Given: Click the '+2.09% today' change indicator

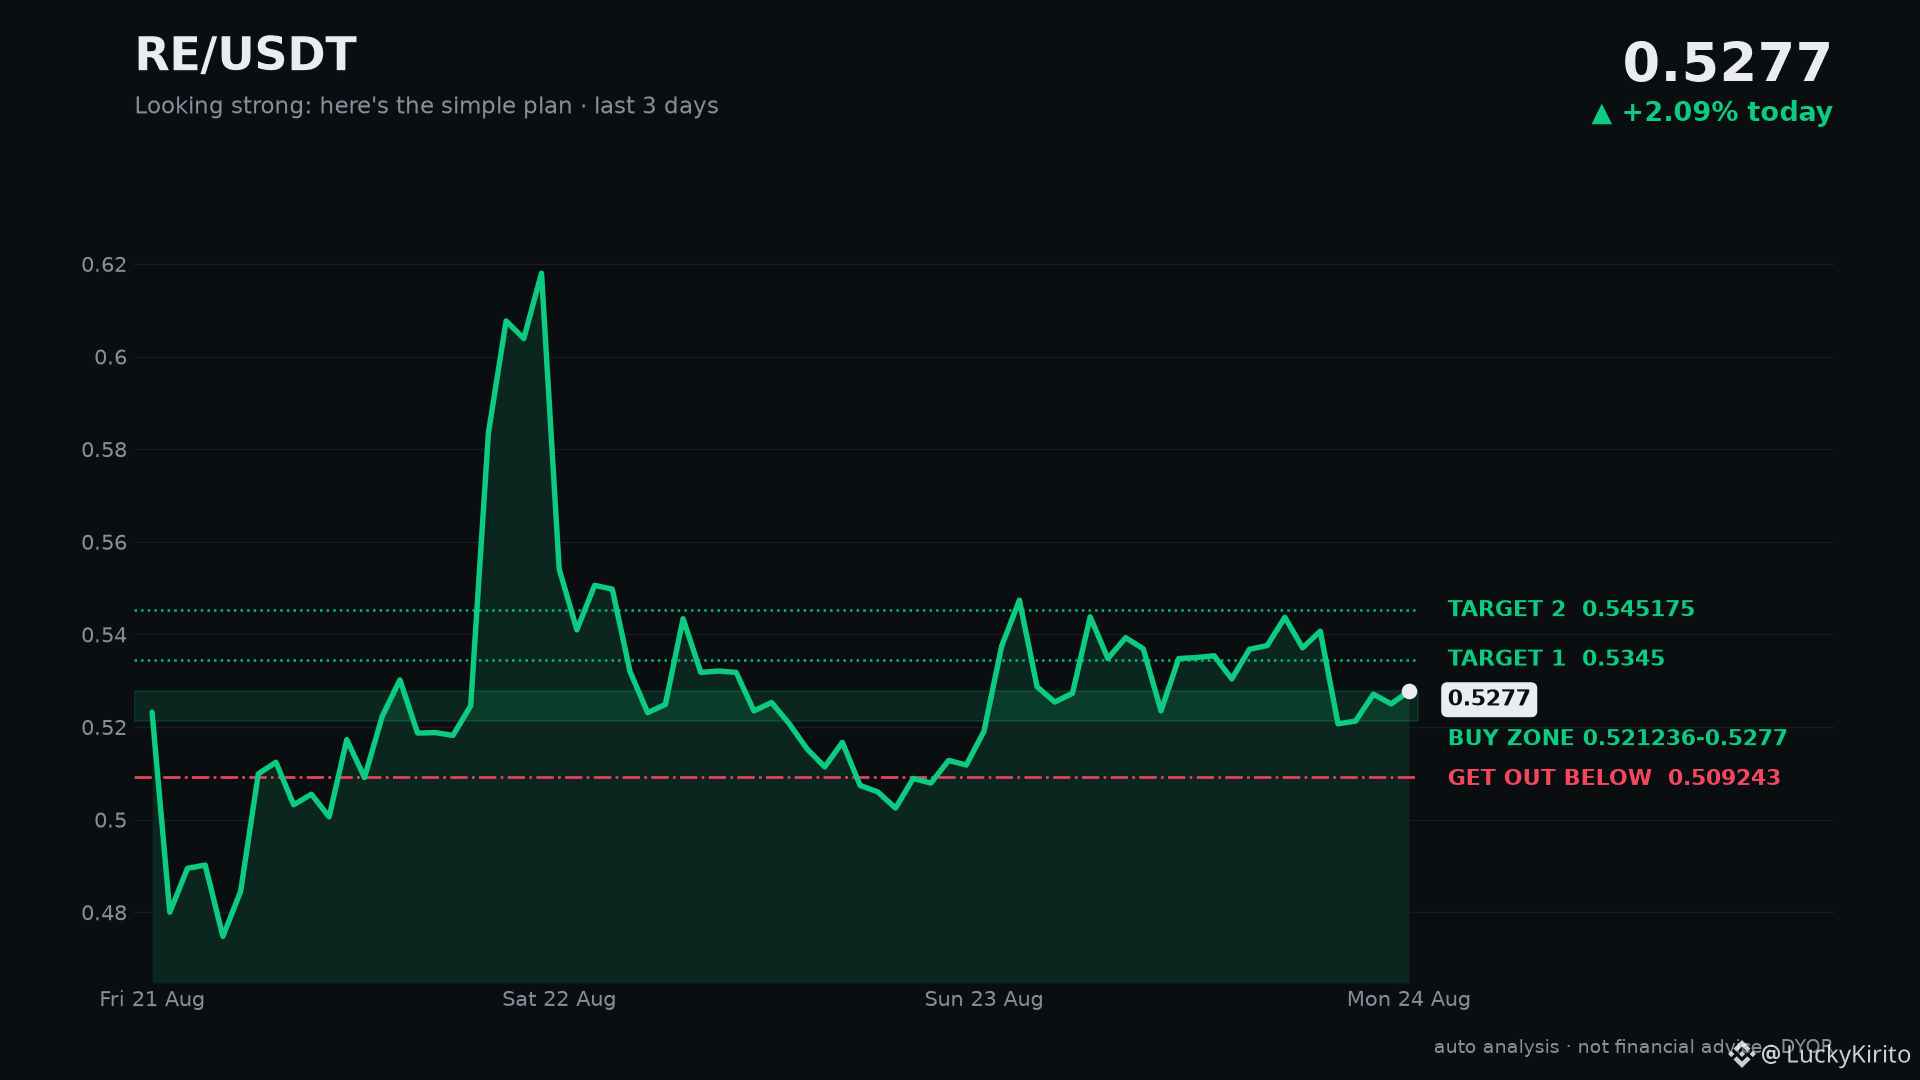Looking at the screenshot, I should click(1727, 112).
